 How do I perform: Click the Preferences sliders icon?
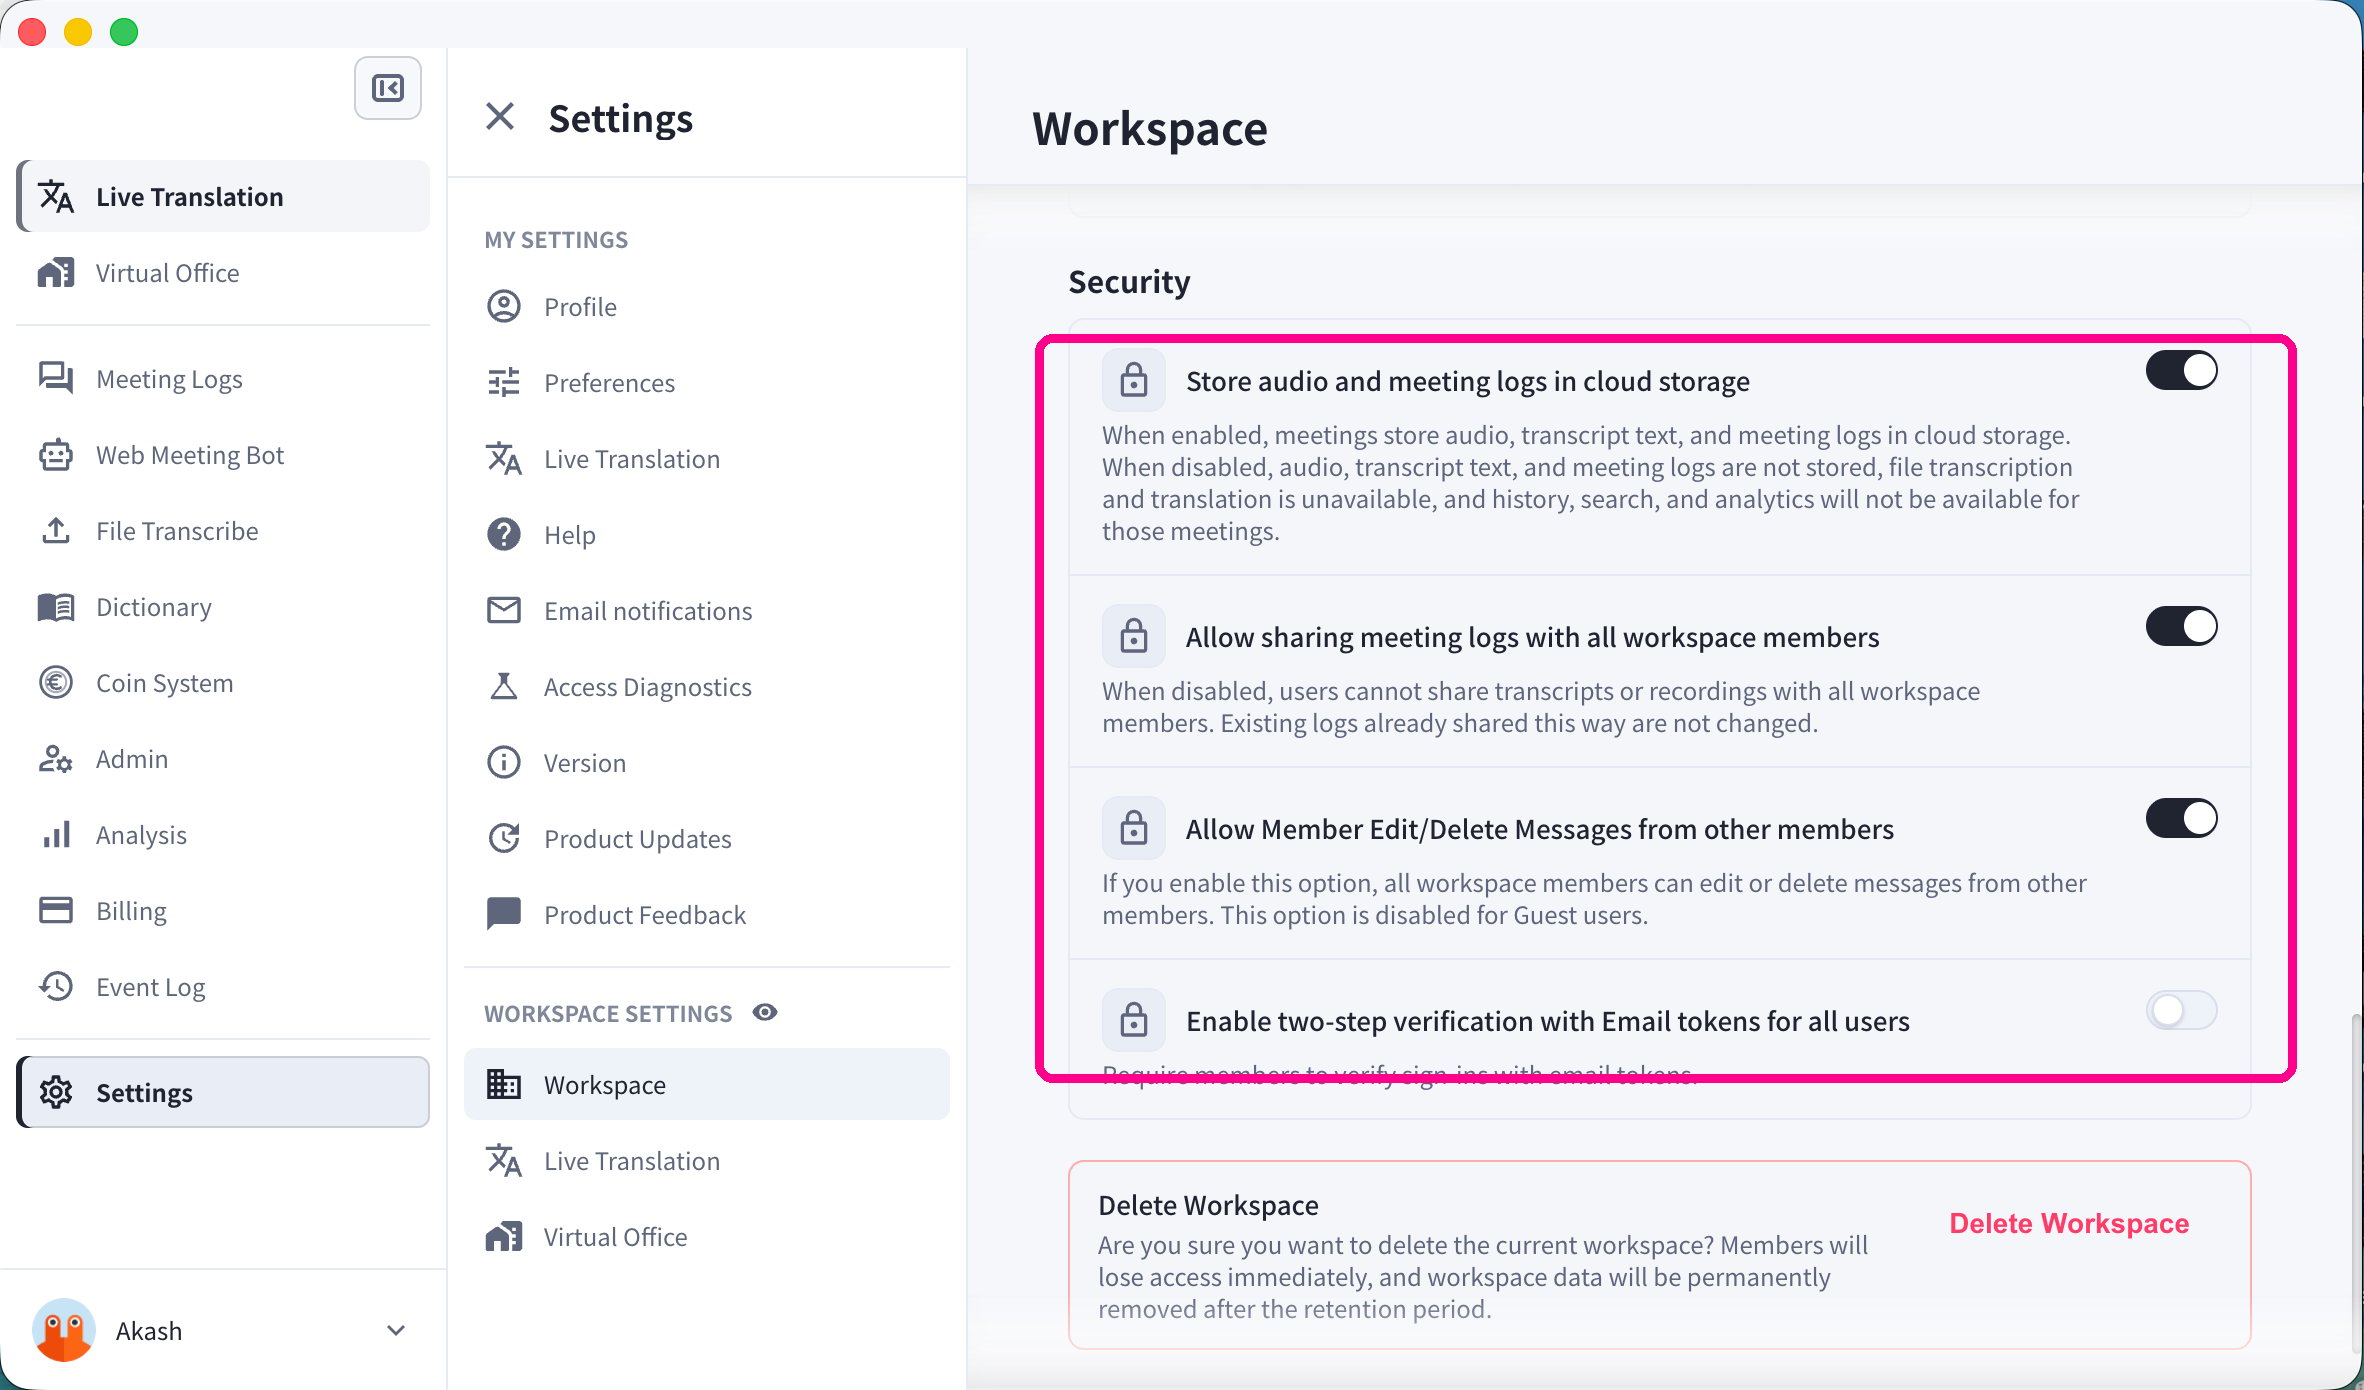point(504,383)
